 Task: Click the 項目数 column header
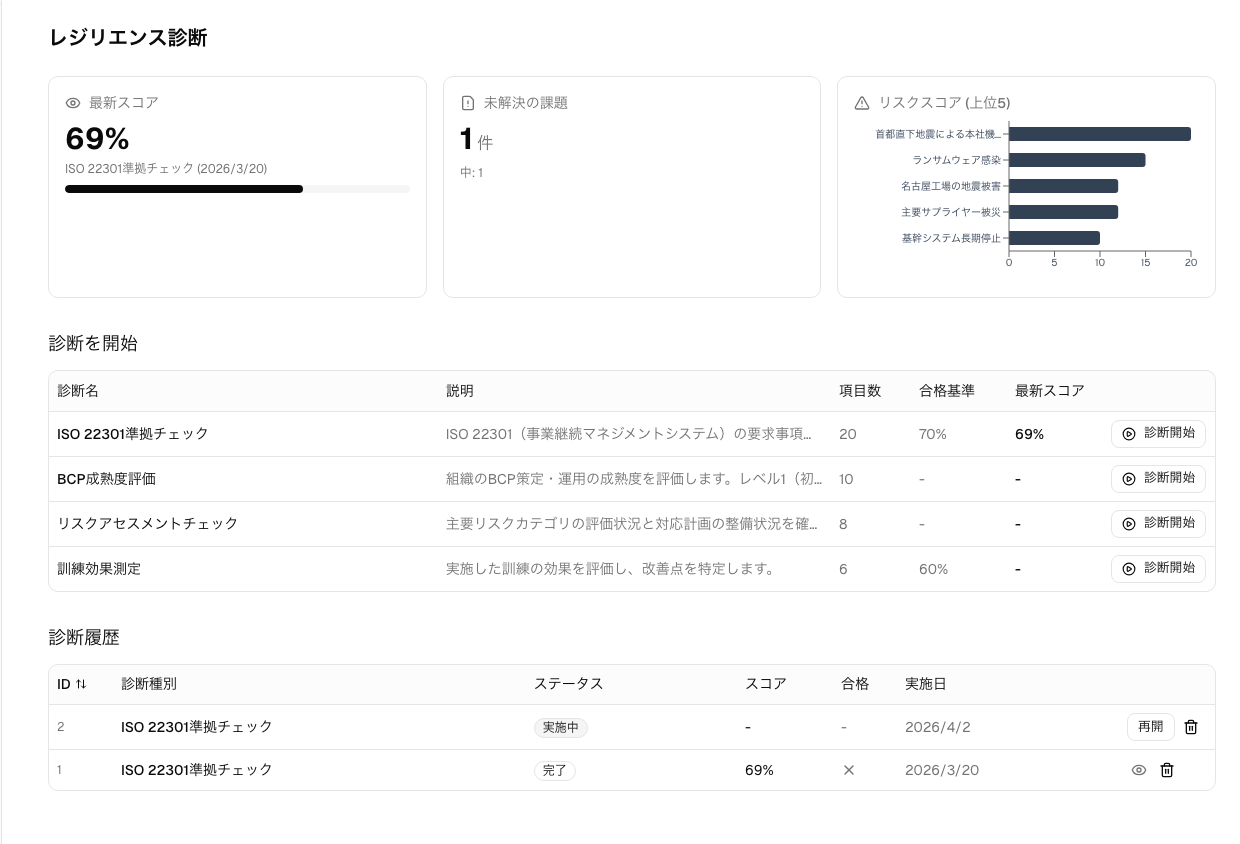pos(860,391)
